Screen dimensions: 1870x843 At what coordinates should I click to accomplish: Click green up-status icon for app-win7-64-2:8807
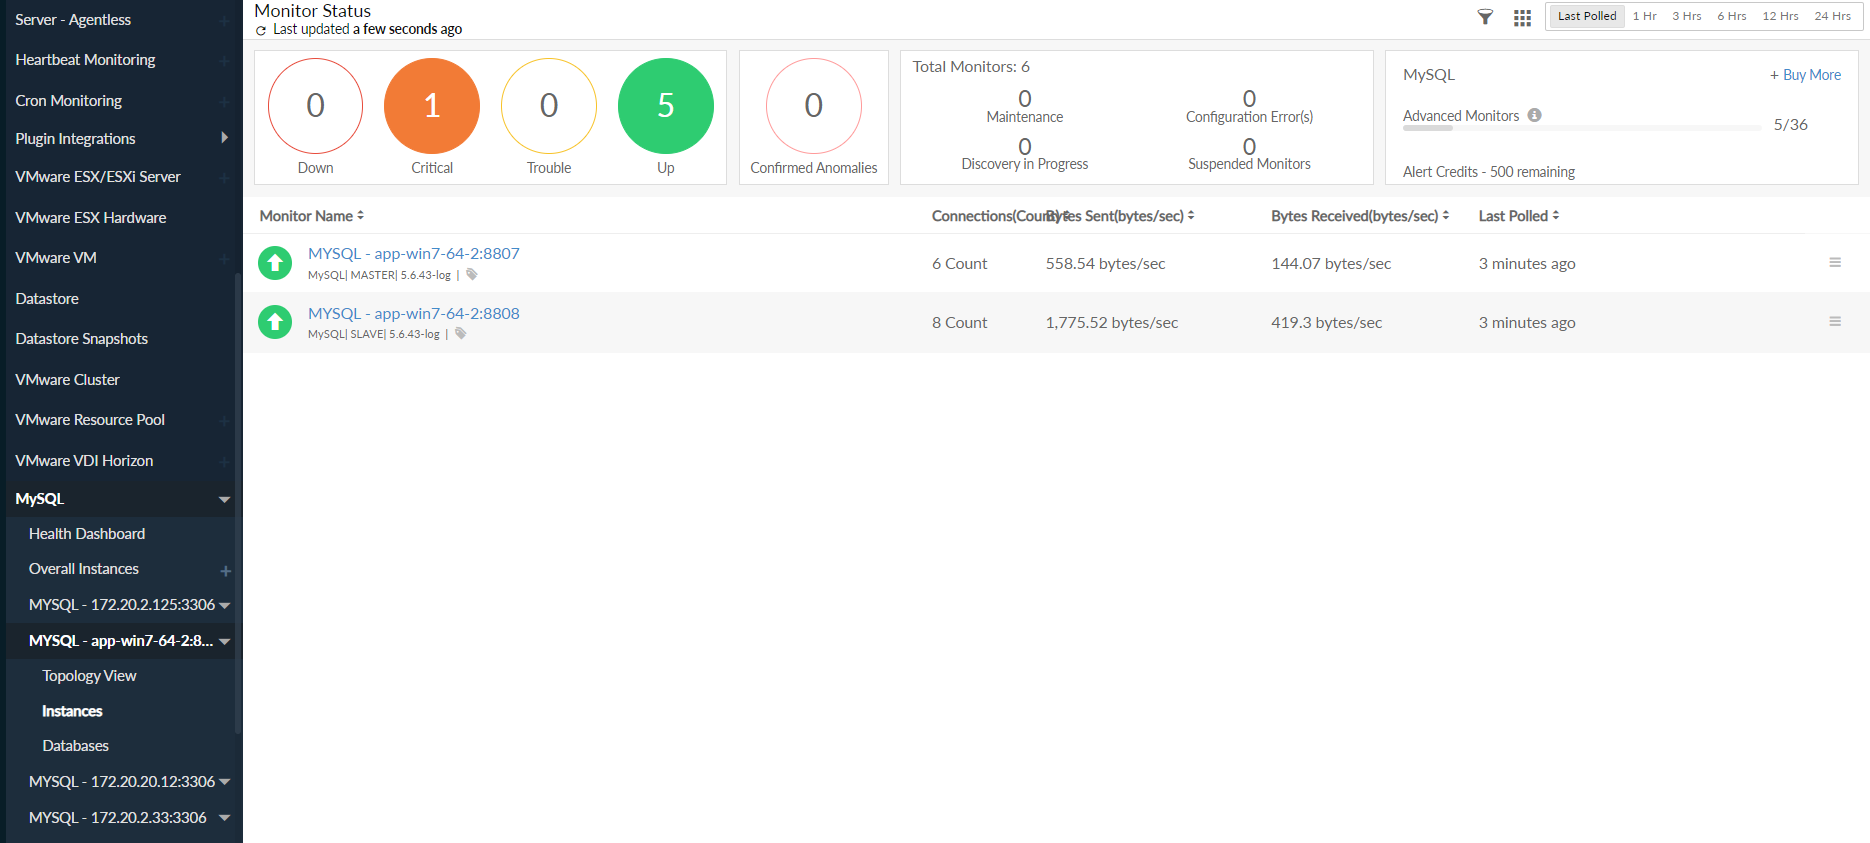275,263
